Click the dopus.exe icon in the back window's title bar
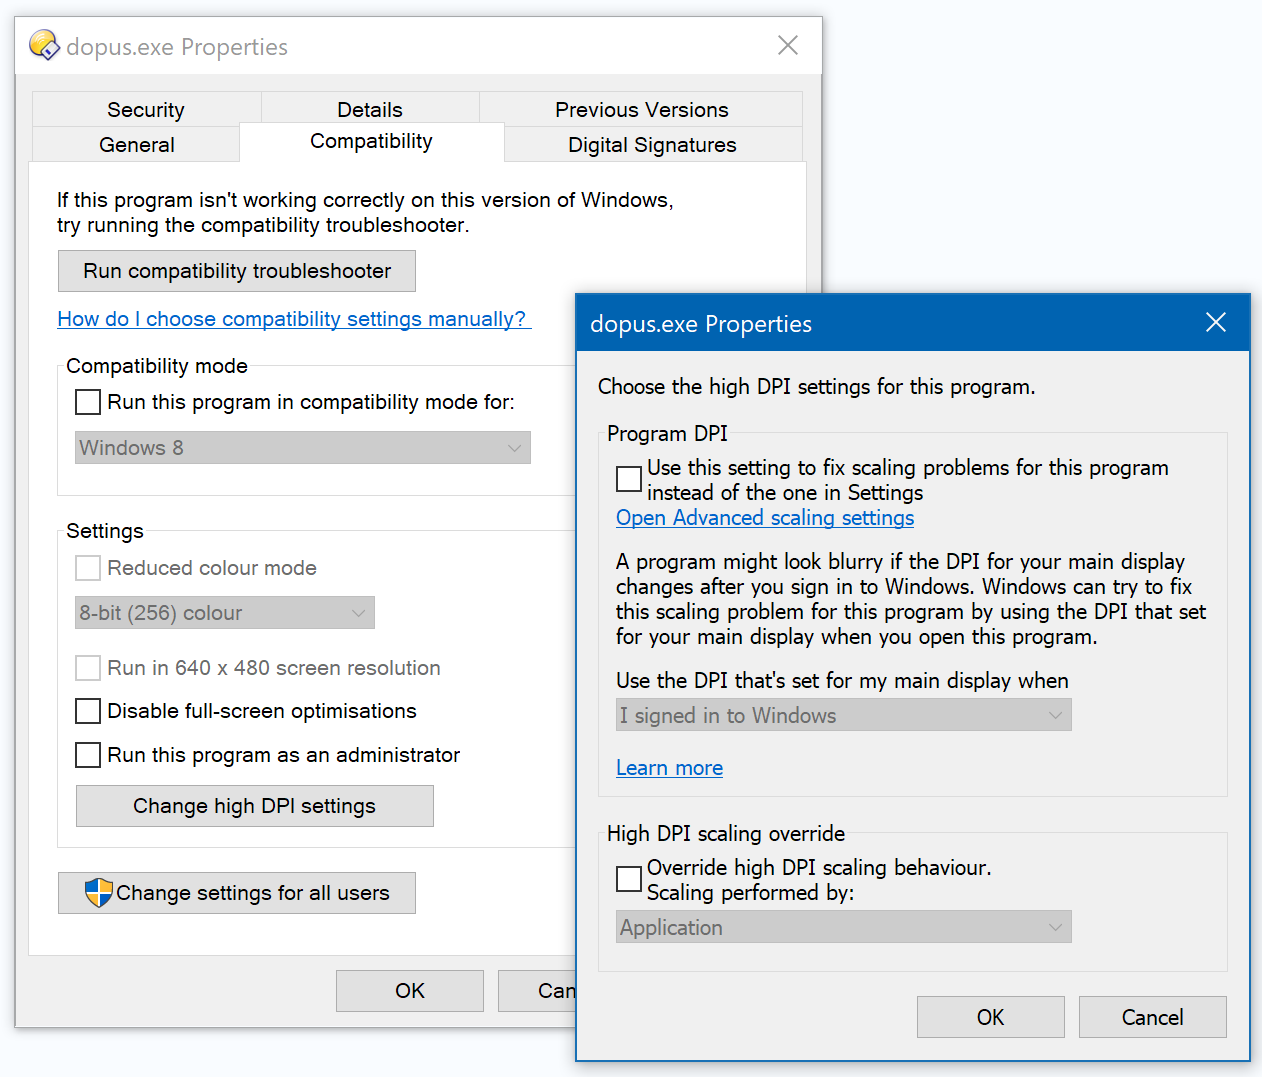1262x1077 pixels. 44,46
